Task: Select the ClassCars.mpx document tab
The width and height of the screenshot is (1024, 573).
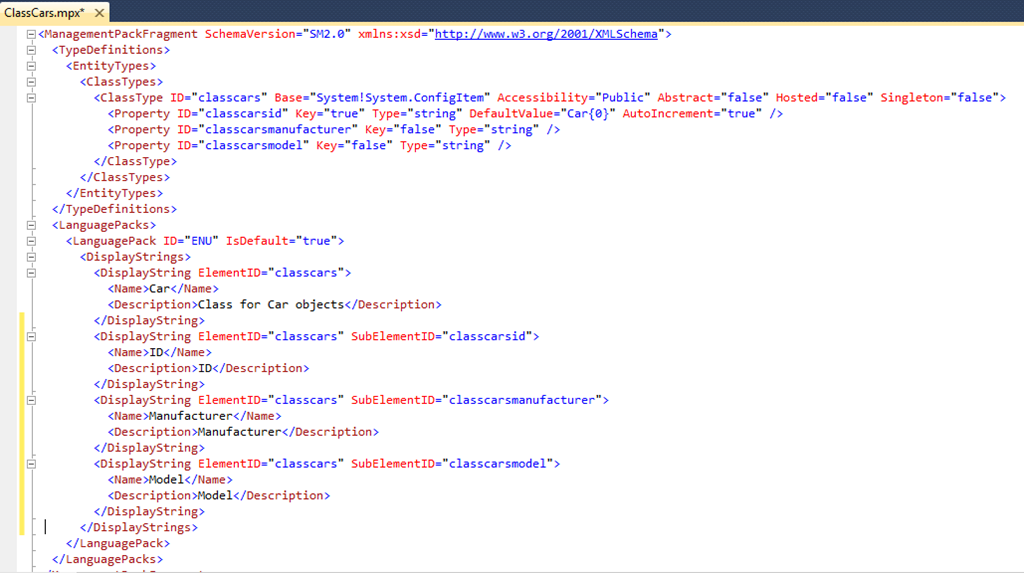Action: (x=44, y=12)
